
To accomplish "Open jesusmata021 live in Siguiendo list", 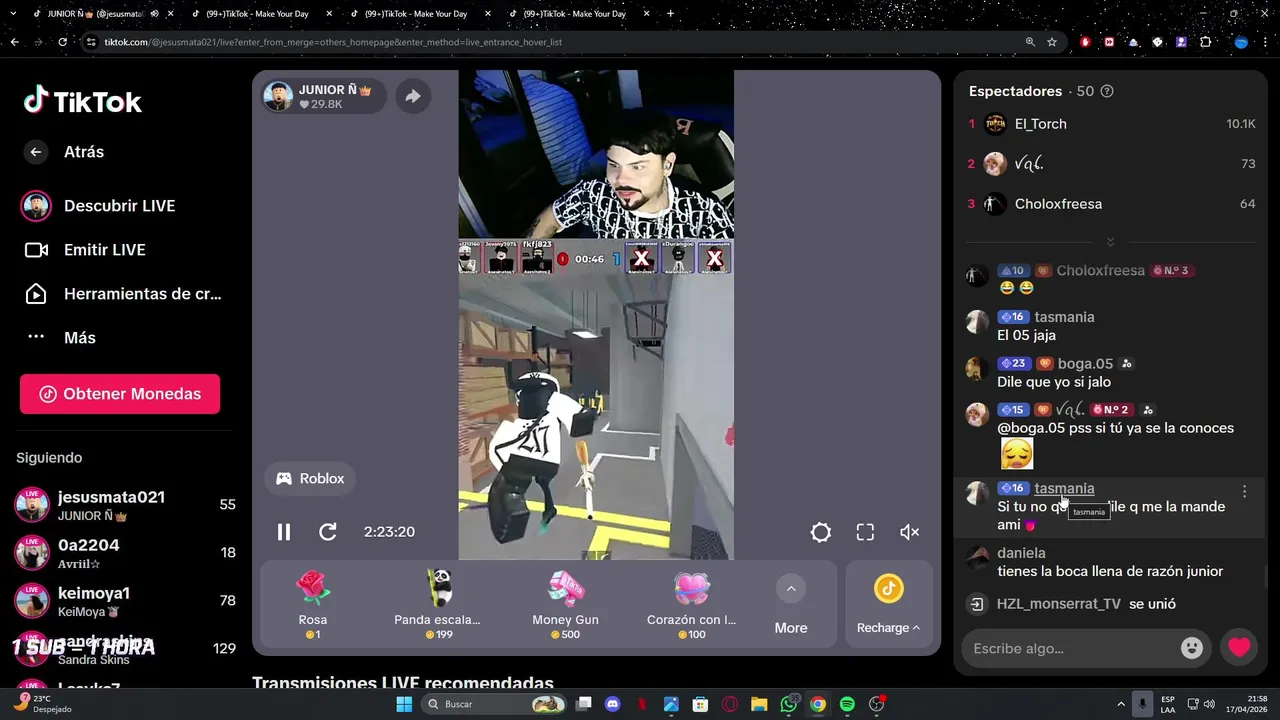I will pos(125,504).
